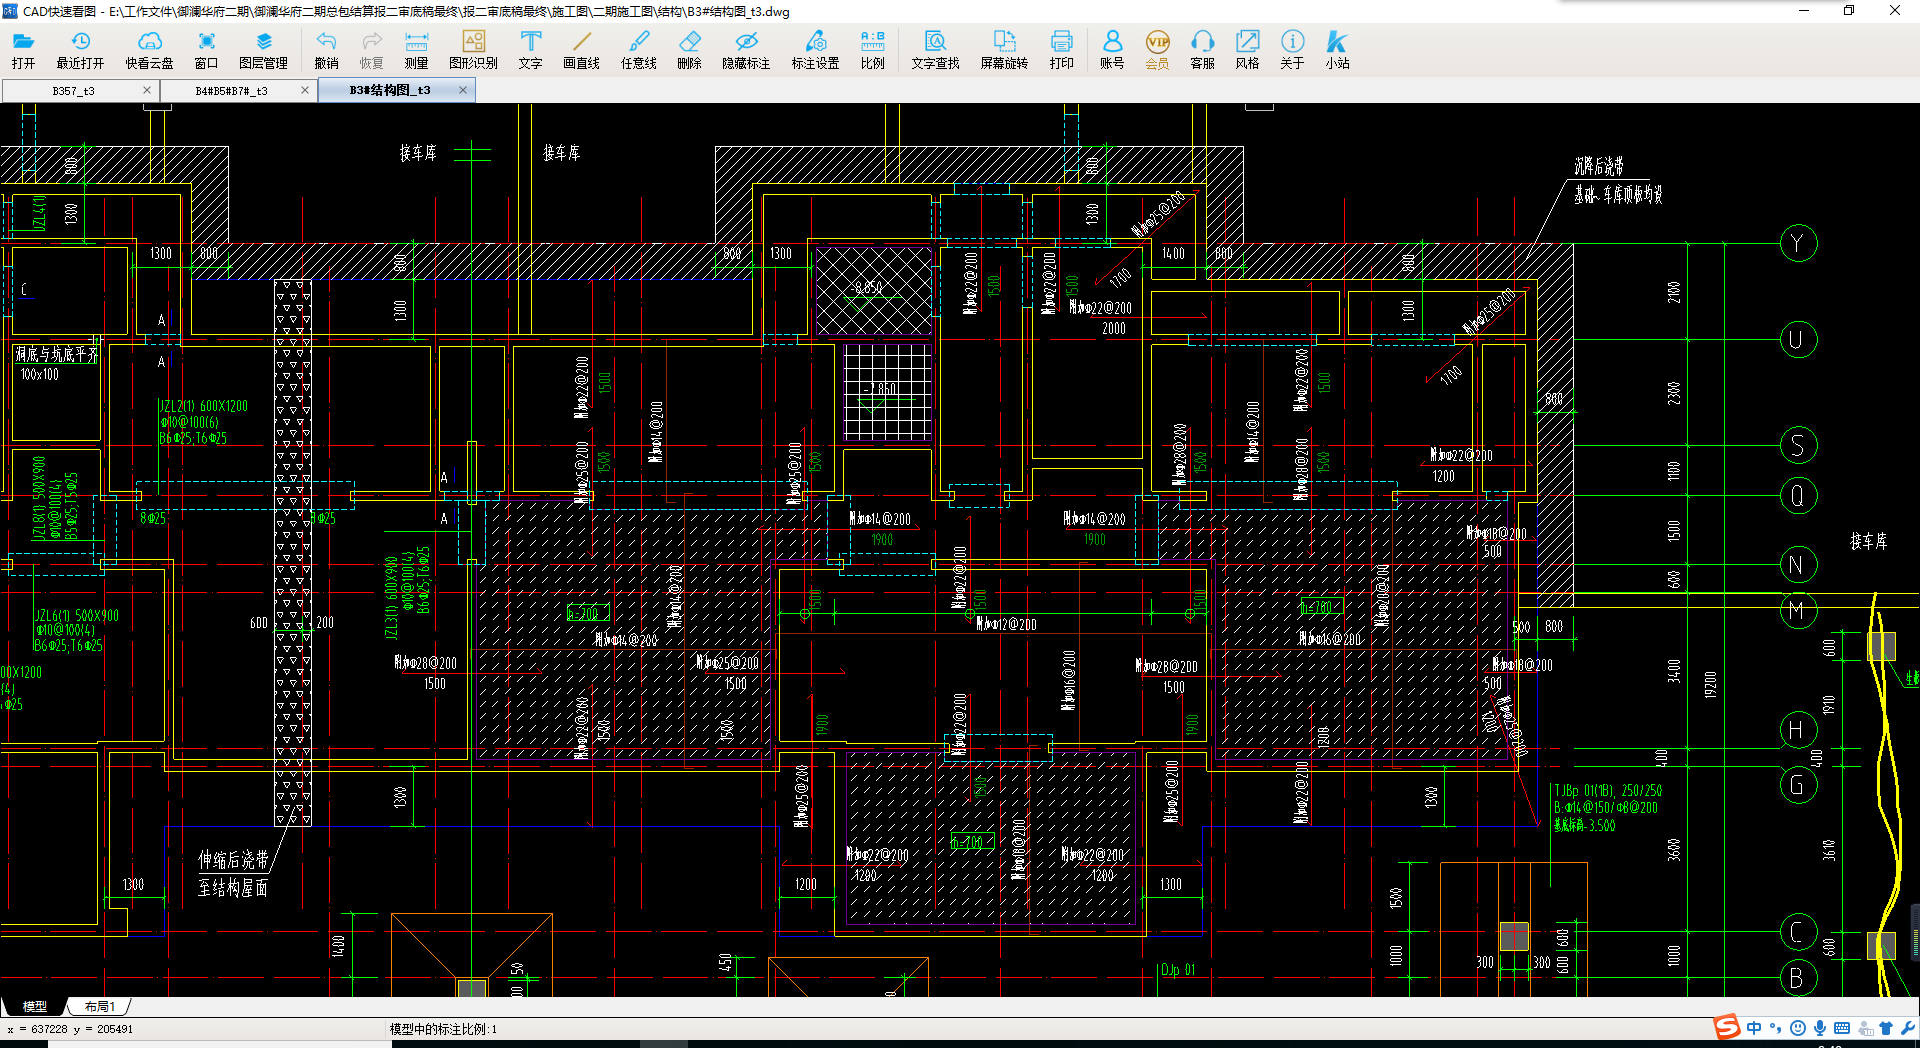Click the -8.850 elevation text

tap(867, 287)
